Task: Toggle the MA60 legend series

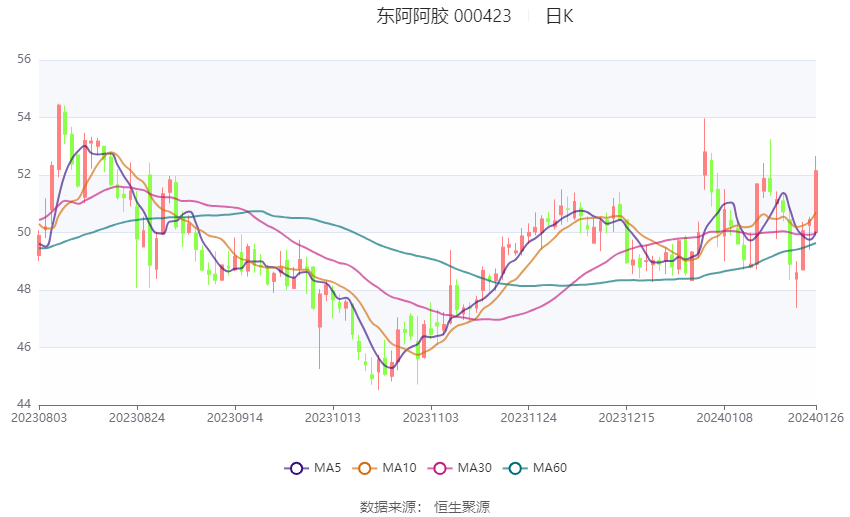Action: (x=535, y=468)
